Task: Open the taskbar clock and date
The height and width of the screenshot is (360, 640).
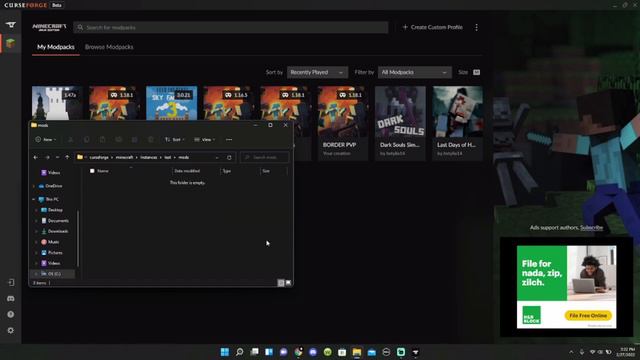Action: coord(627,352)
